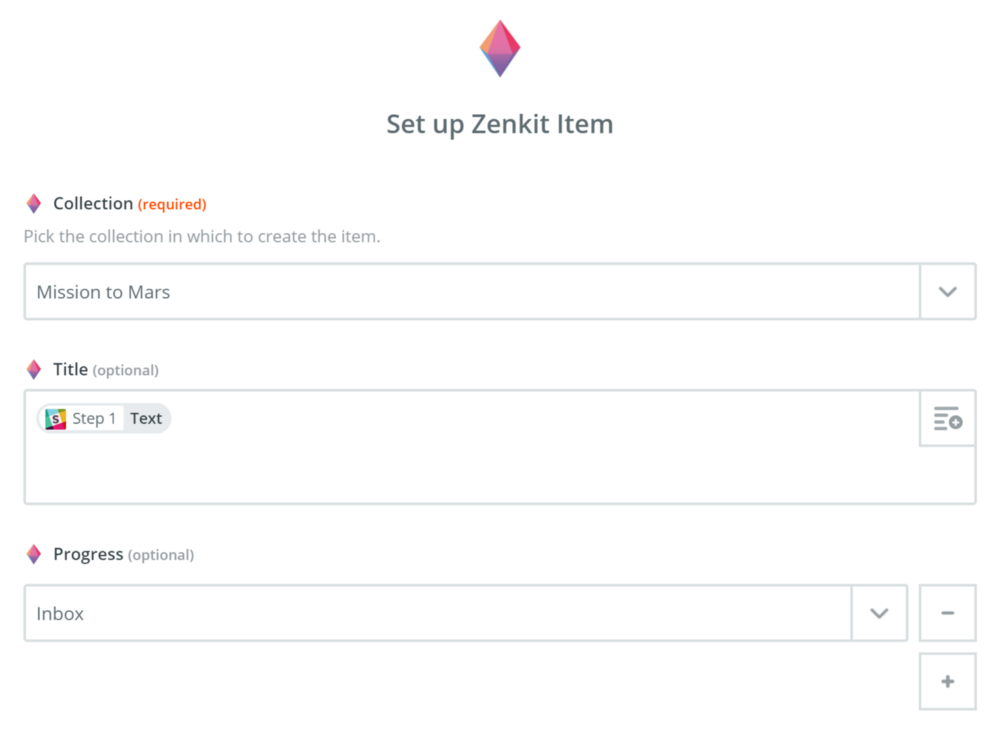This screenshot has width=1000, height=731.
Task: Click the Text label in the token
Action: pos(146,418)
